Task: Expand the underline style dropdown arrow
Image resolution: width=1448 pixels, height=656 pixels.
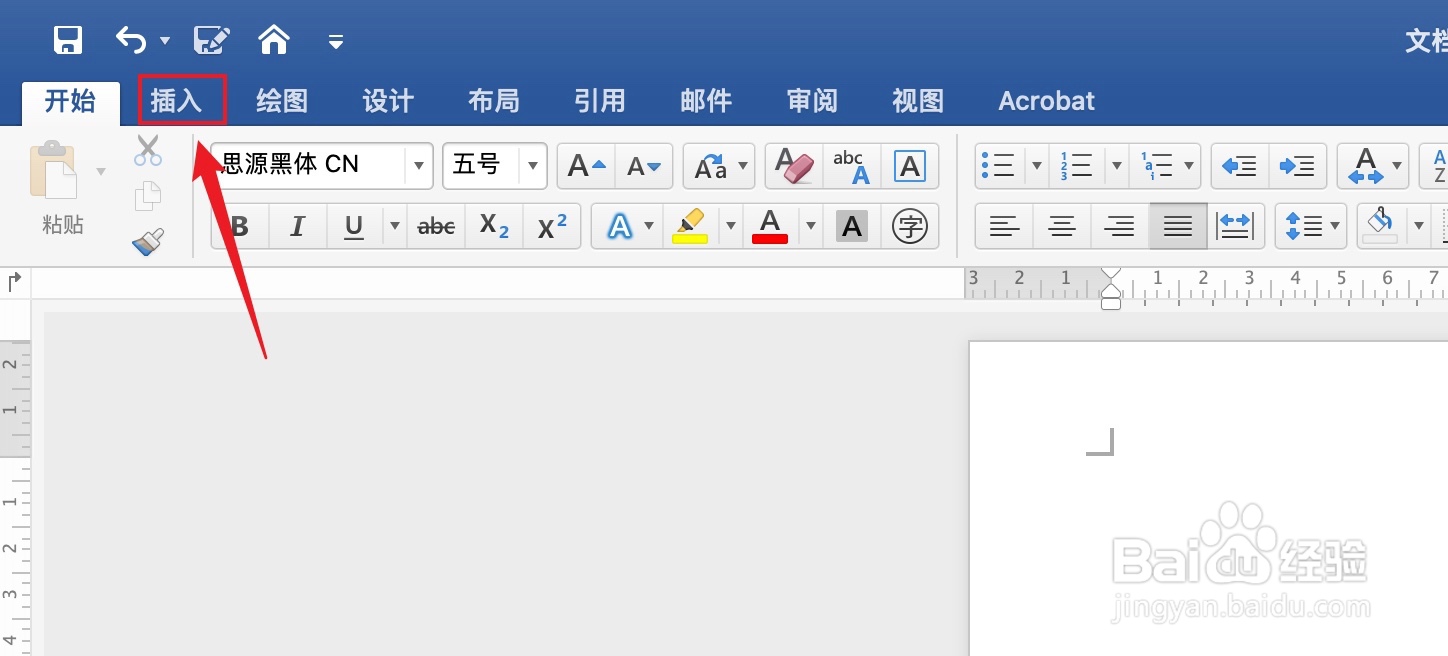Action: [x=395, y=226]
